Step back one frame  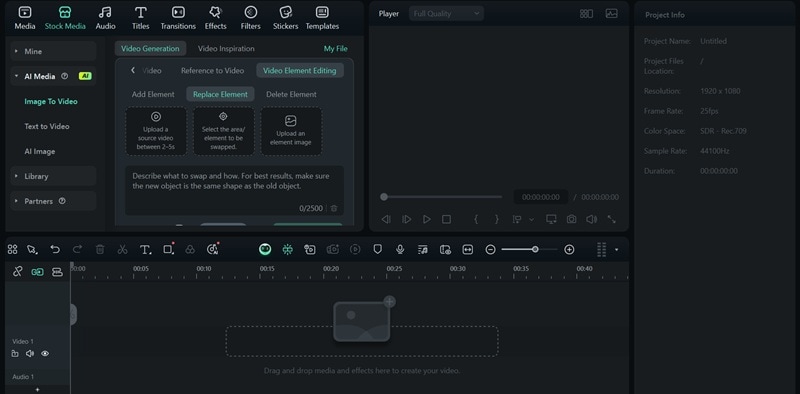click(386, 219)
